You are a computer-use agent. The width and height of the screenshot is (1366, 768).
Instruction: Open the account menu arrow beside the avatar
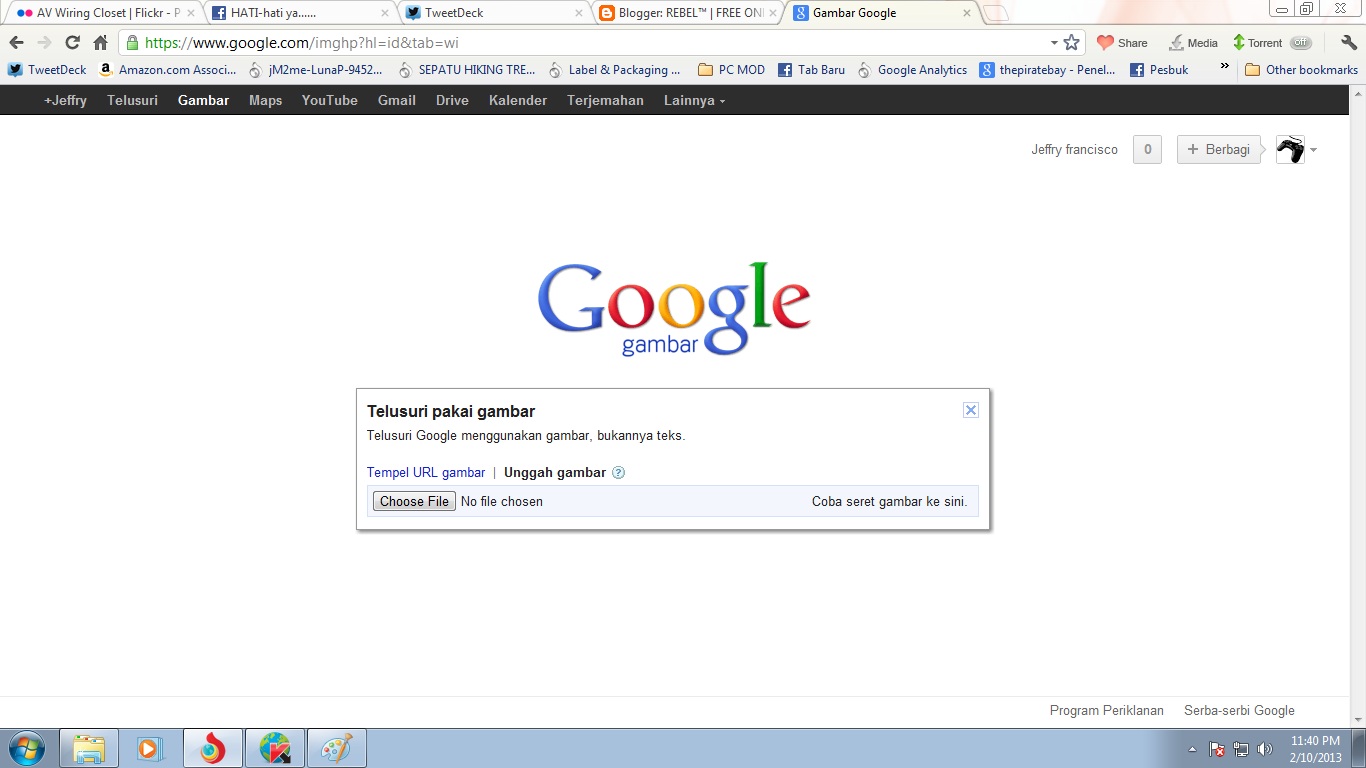(x=1313, y=150)
